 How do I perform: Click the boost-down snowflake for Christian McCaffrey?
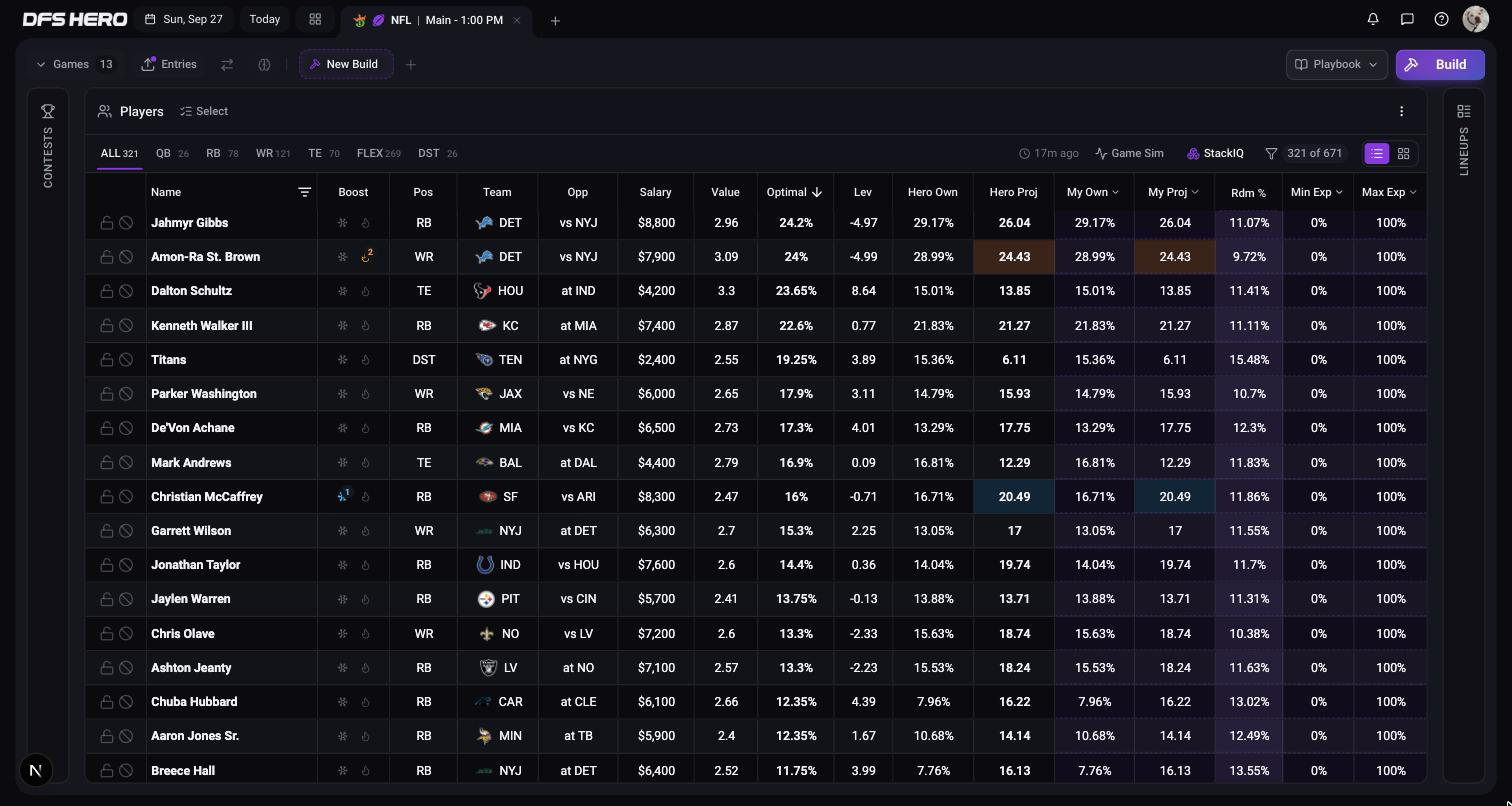343,496
